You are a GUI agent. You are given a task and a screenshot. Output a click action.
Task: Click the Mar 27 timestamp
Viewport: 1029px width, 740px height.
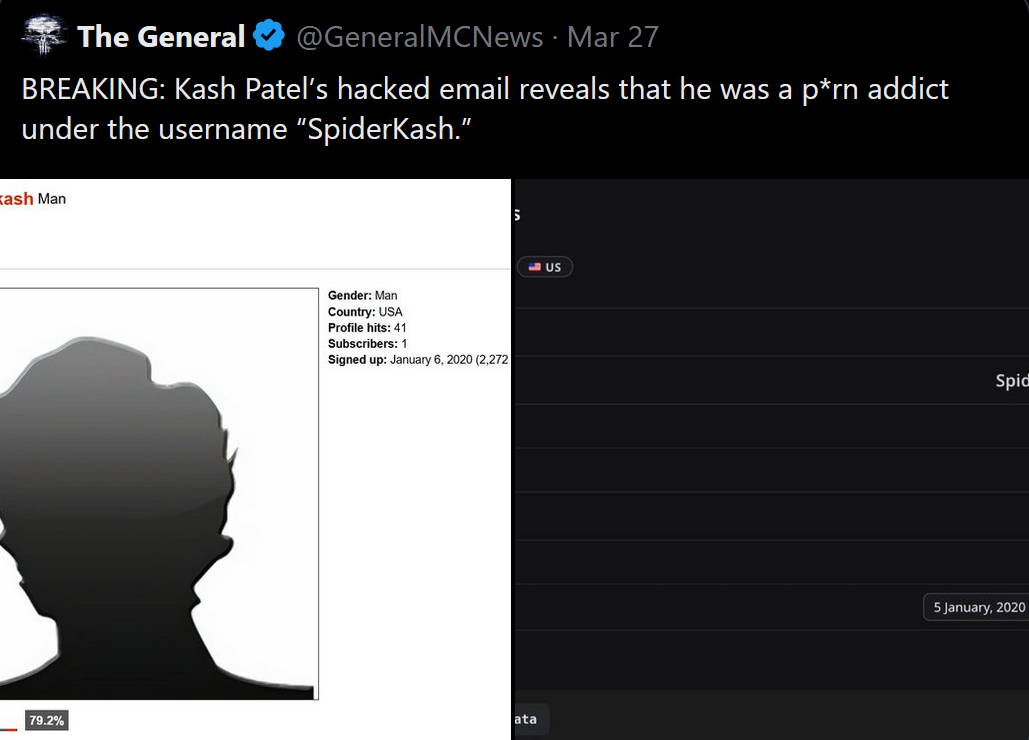(x=612, y=38)
